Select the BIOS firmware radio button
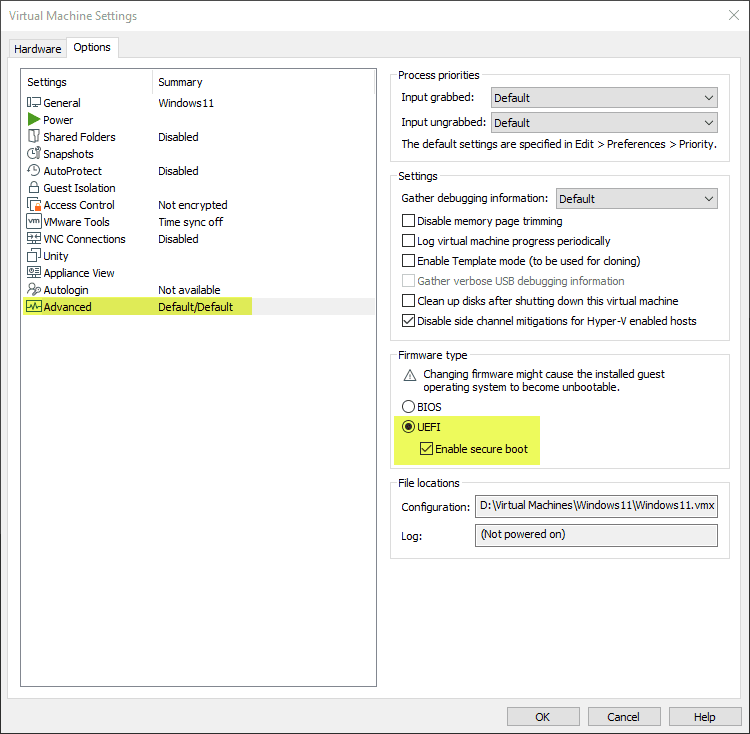This screenshot has width=750, height=734. coord(408,406)
